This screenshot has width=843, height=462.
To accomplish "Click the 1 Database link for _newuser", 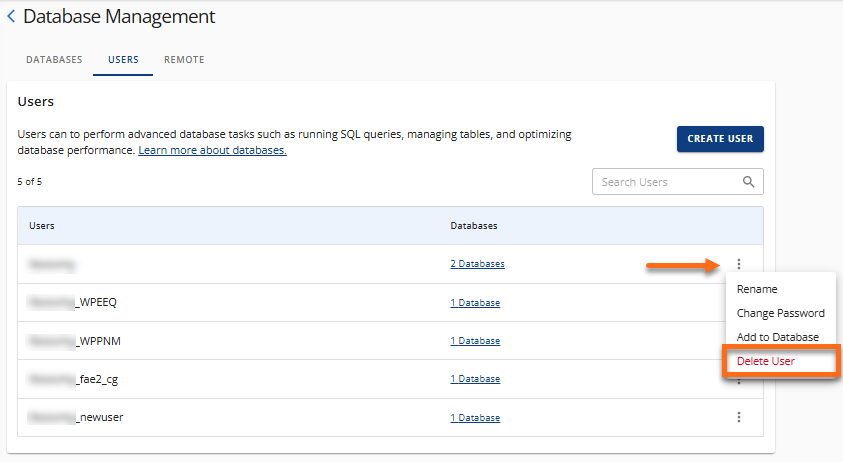I will 475,417.
